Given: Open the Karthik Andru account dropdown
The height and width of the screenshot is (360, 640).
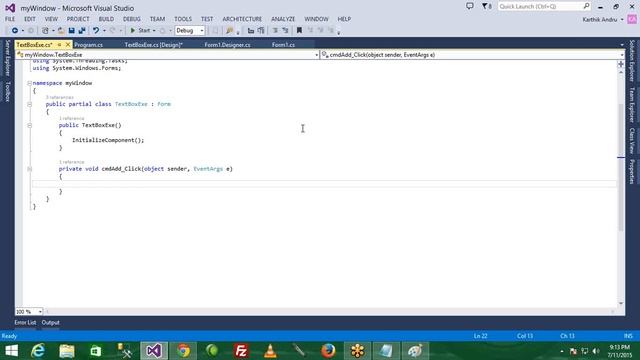Looking at the screenshot, I should (x=603, y=20).
